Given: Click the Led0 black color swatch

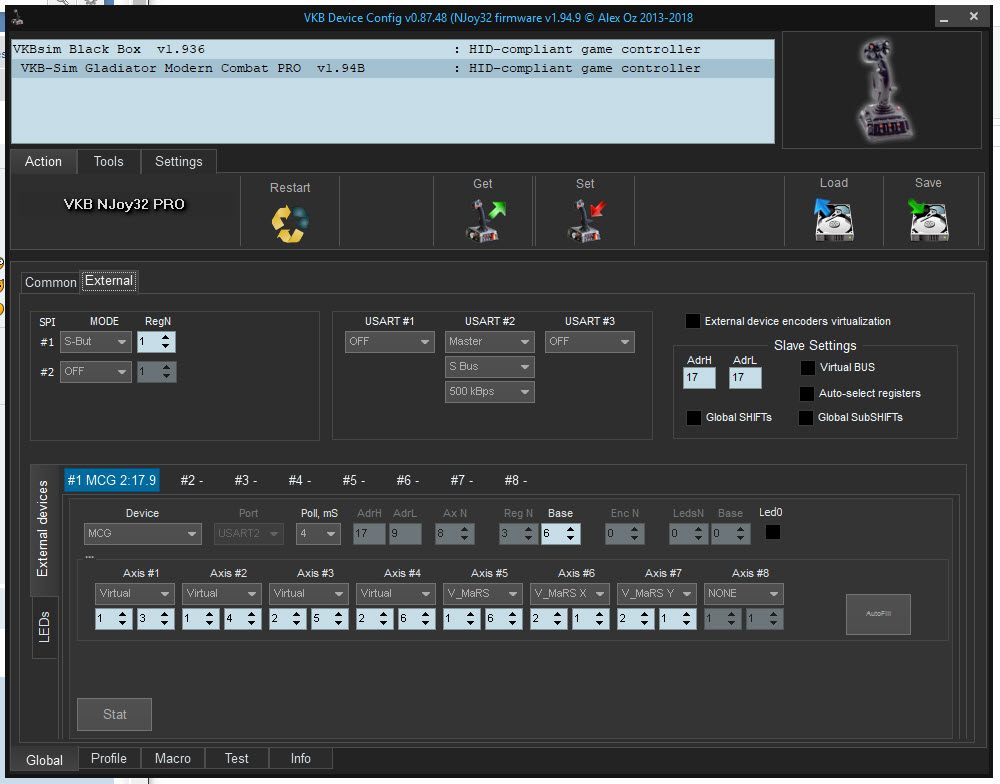Looking at the screenshot, I should tap(772, 533).
